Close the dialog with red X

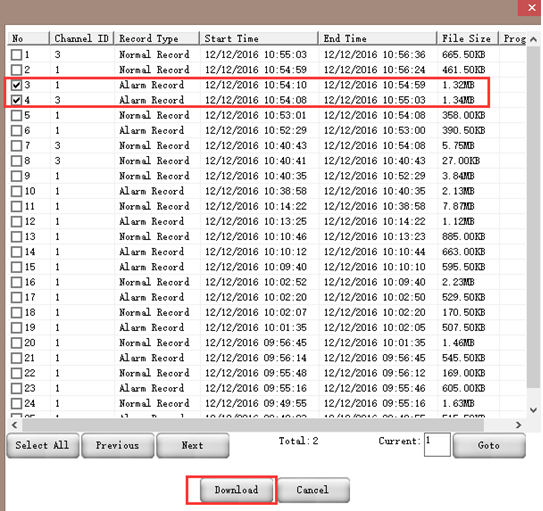(531, 8)
